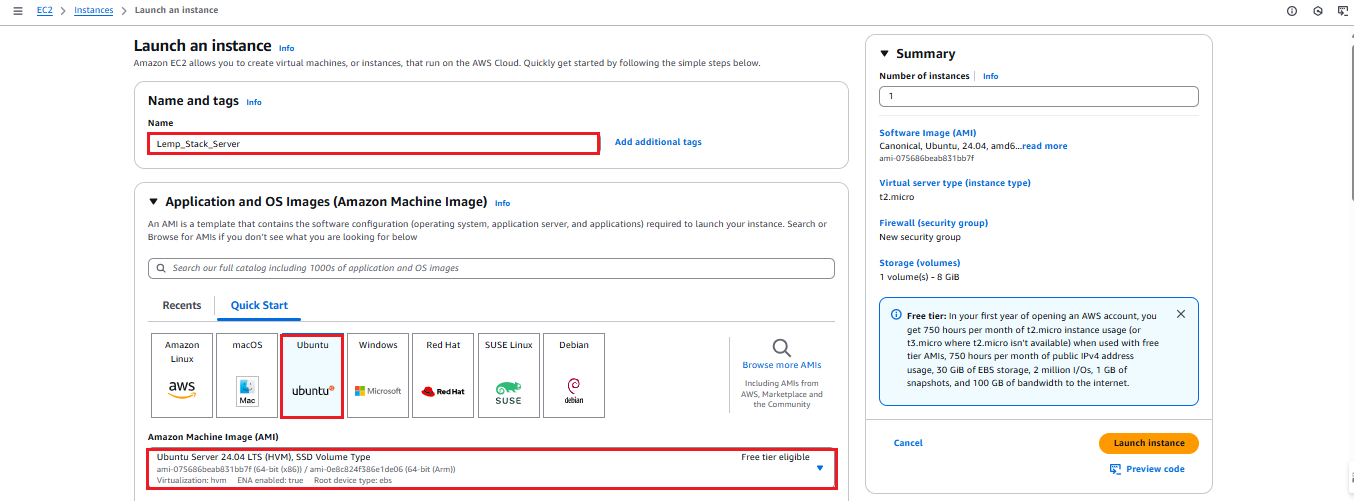Image resolution: width=1354 pixels, height=501 pixels.
Task: Click Info link beside Name and tags
Action: click(254, 102)
